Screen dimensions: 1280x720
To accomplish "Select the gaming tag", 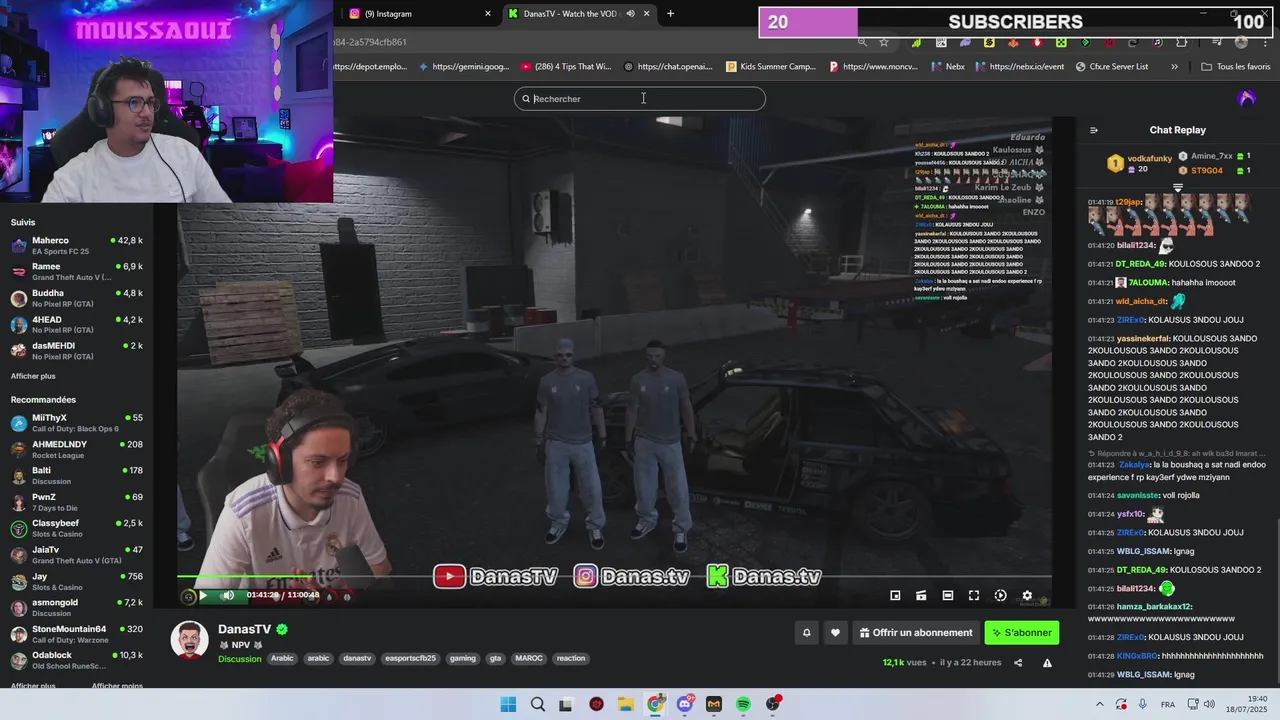I will pyautogui.click(x=463, y=658).
